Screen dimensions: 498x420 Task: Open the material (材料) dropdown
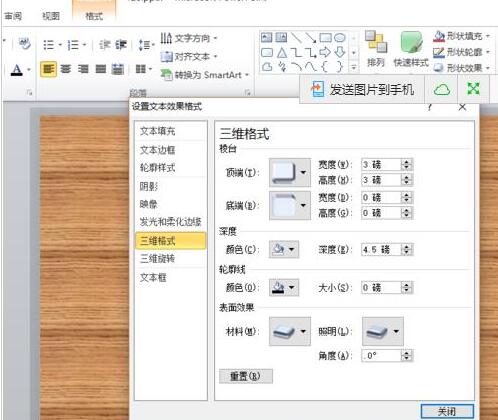290,331
